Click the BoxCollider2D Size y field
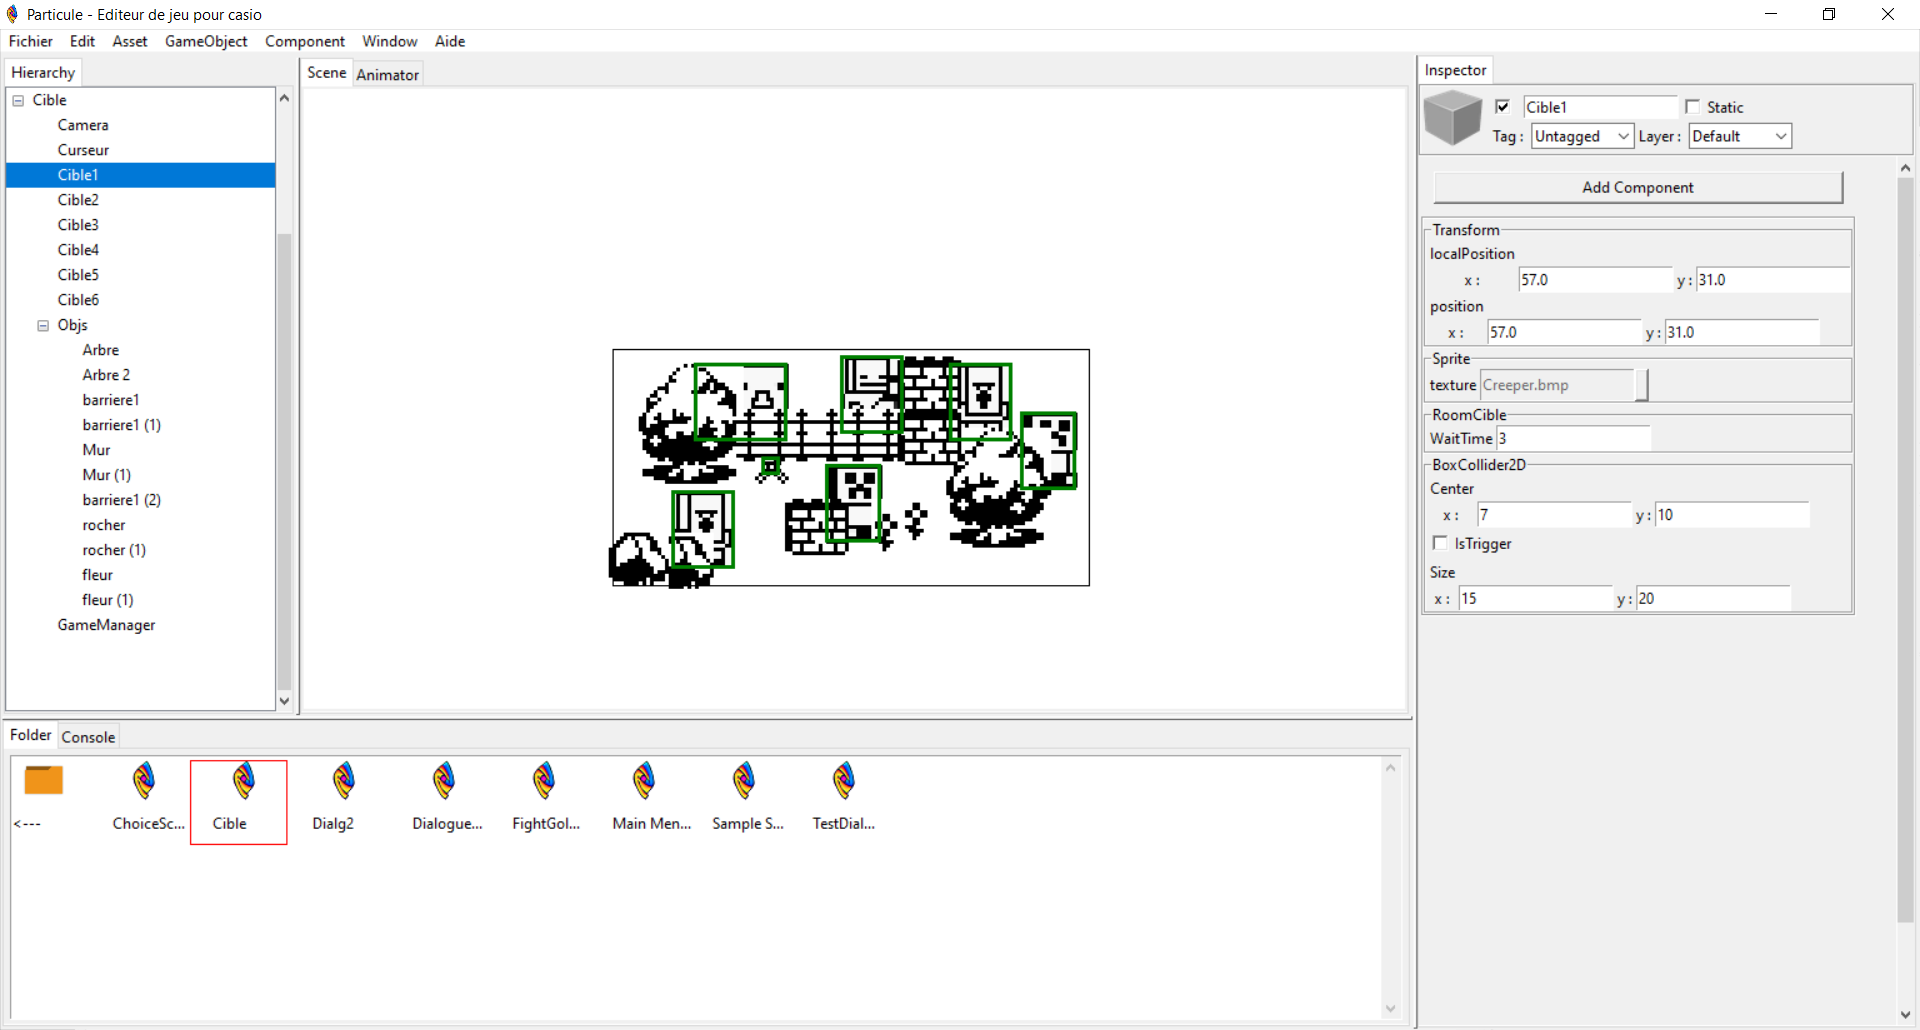The height and width of the screenshot is (1030, 1920). click(1714, 598)
